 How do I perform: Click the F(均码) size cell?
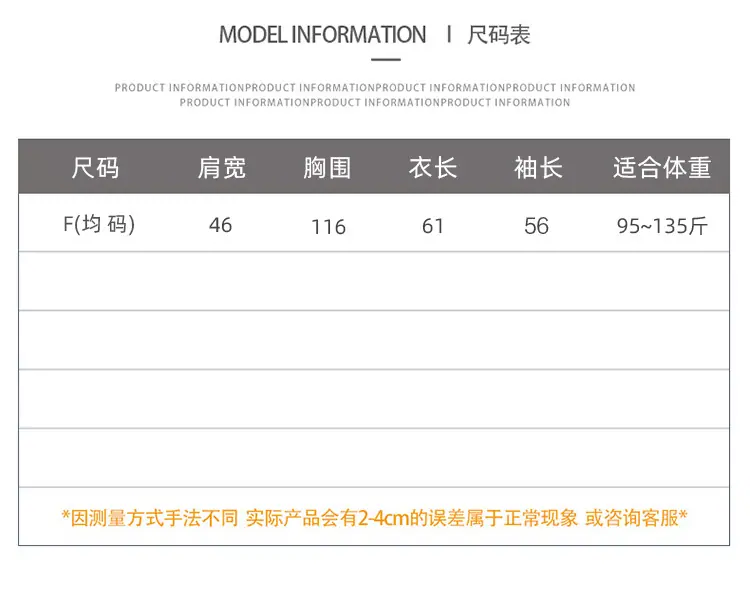click(99, 224)
